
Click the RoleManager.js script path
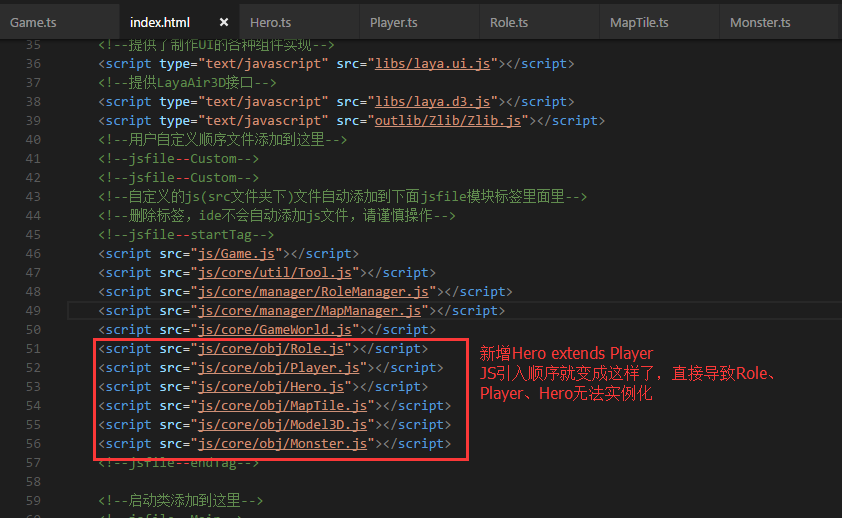315,292
